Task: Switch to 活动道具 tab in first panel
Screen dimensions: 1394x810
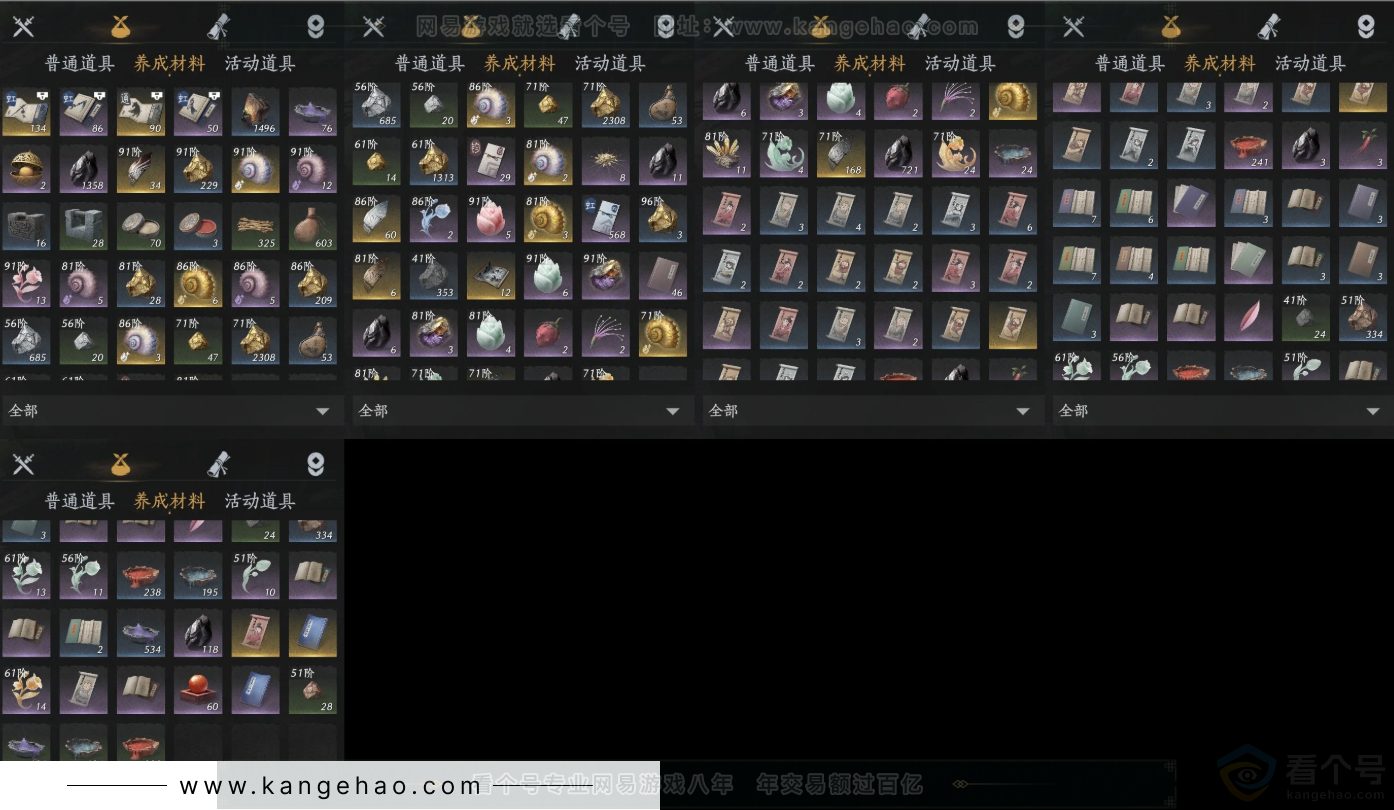Action: pos(260,64)
